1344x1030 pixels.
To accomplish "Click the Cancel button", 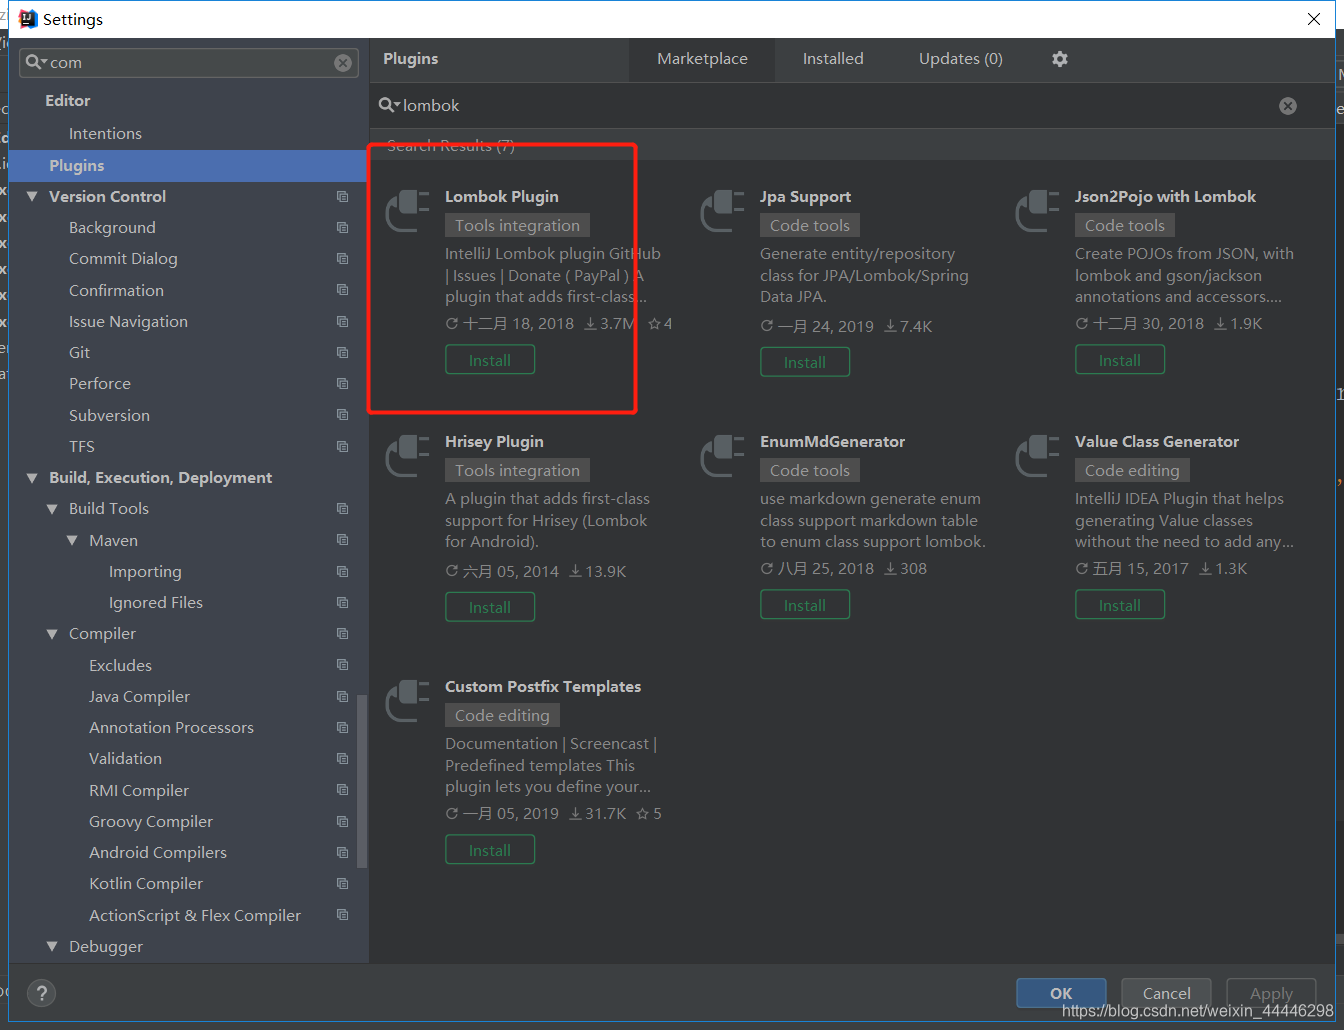I will click(x=1166, y=993).
